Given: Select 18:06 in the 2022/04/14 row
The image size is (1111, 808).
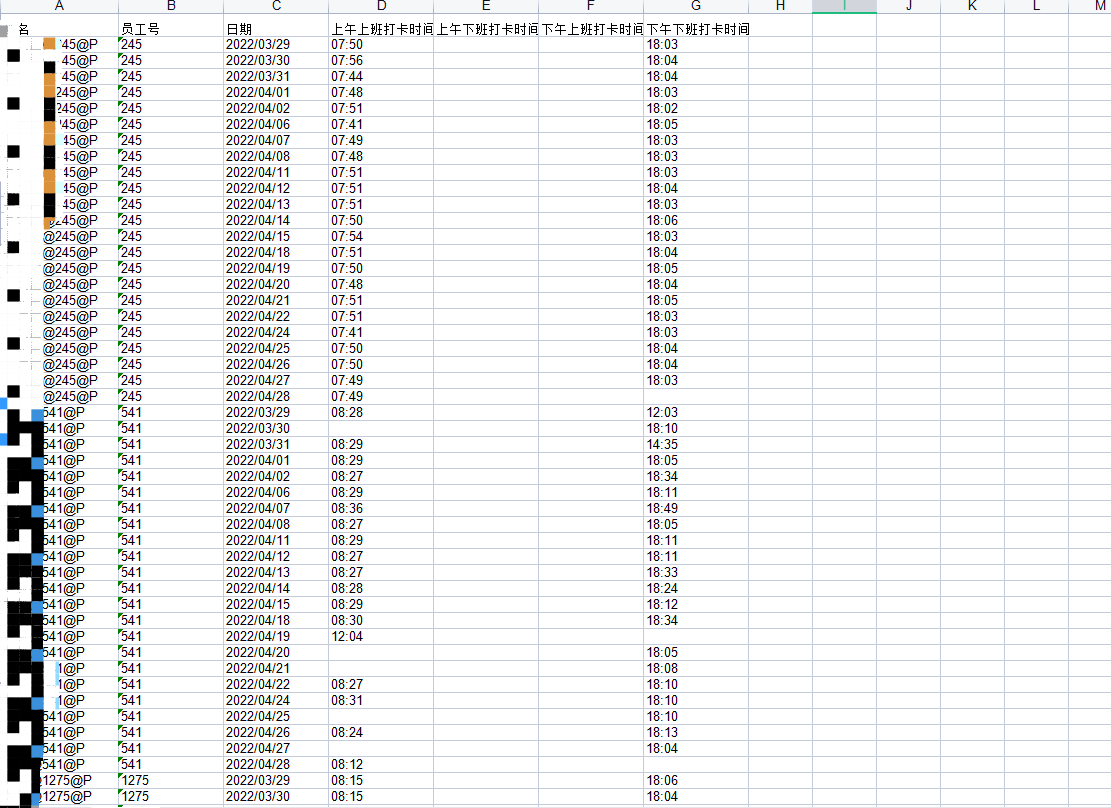Looking at the screenshot, I should [696, 220].
